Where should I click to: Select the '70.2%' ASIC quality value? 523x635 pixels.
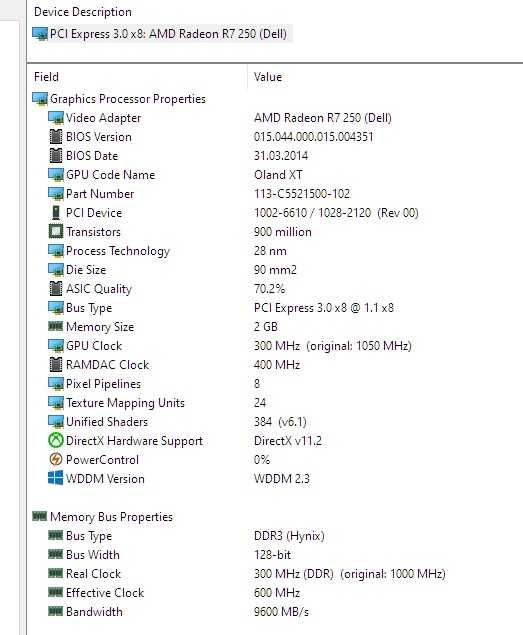(x=269, y=289)
